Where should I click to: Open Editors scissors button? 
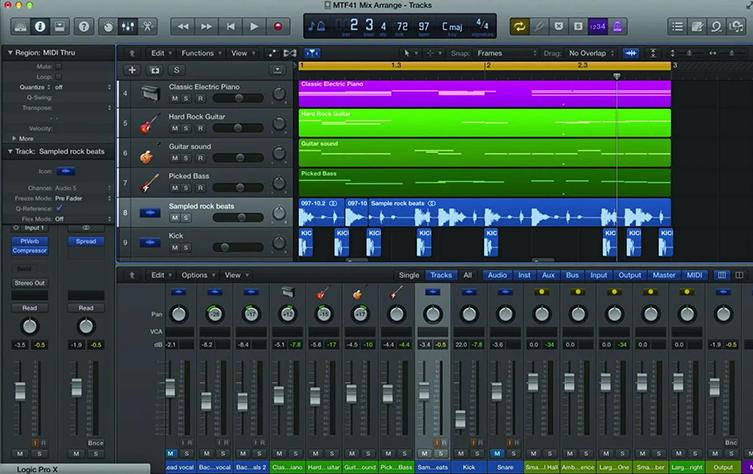(147, 26)
